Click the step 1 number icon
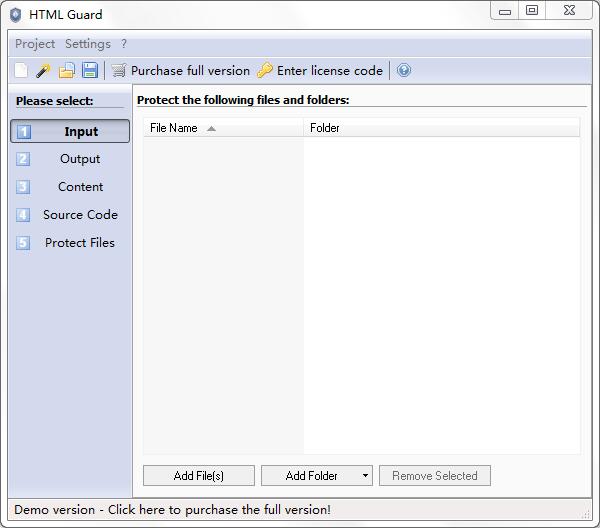The image size is (600, 528). [x=24, y=132]
